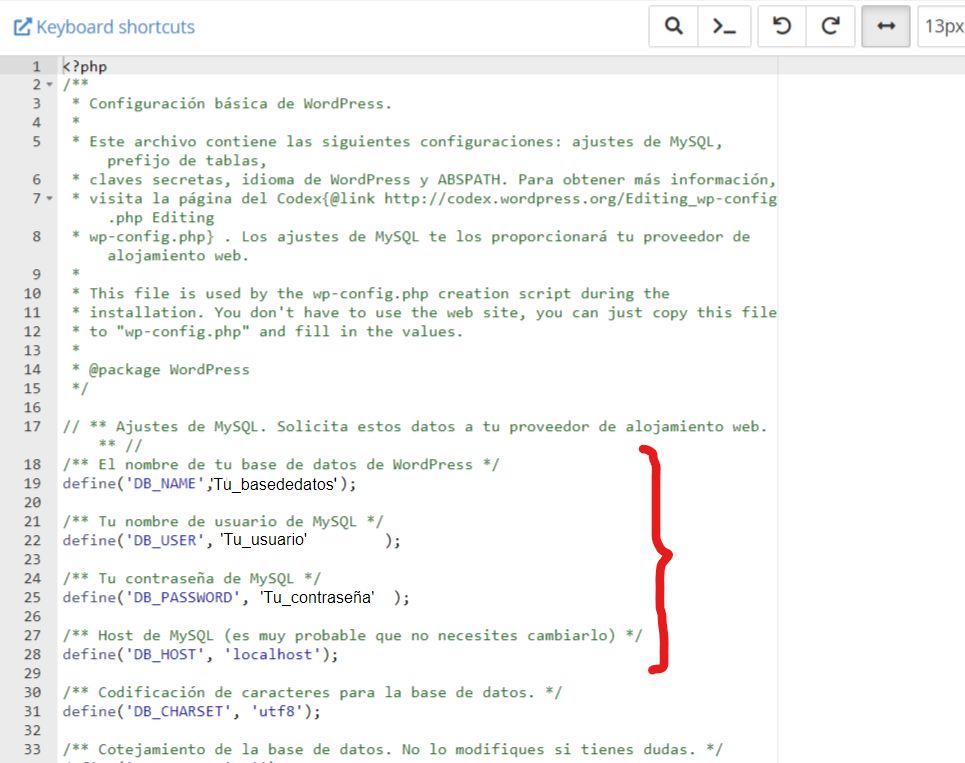Image resolution: width=965 pixels, height=763 pixels.
Task: Click the 'Tu nombre de usuario de MySQL' comment
Action: coord(223,522)
